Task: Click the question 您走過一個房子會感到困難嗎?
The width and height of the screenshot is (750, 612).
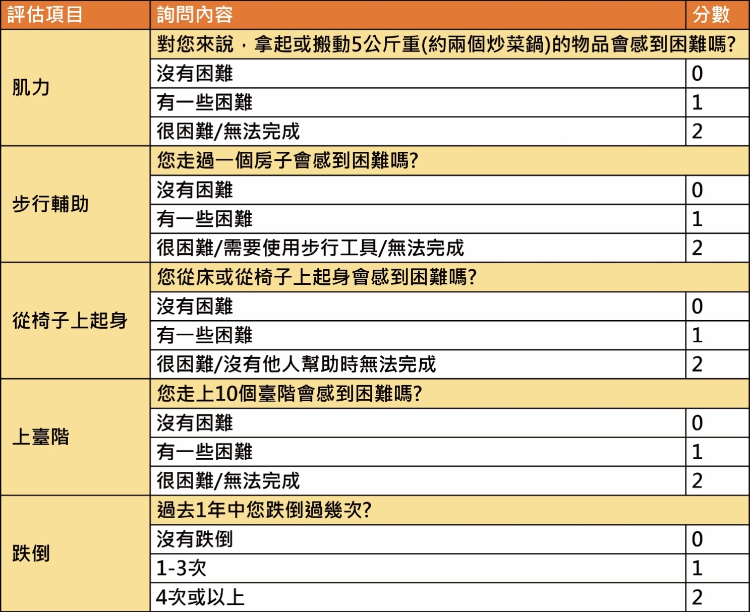Action: pos(450,161)
